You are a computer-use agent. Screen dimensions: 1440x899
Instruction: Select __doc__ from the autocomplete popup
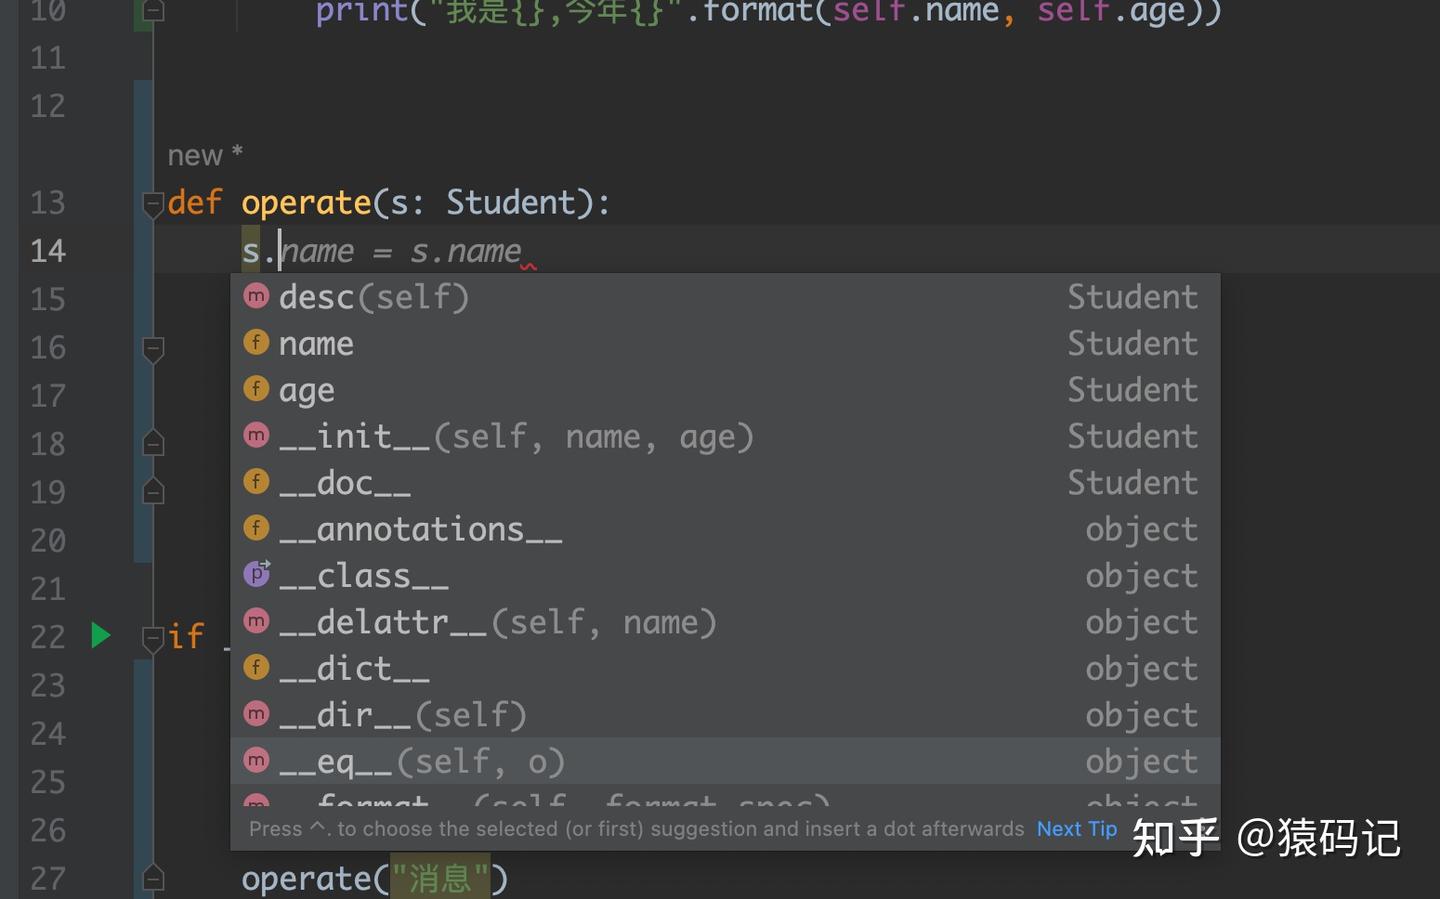tap(345, 481)
